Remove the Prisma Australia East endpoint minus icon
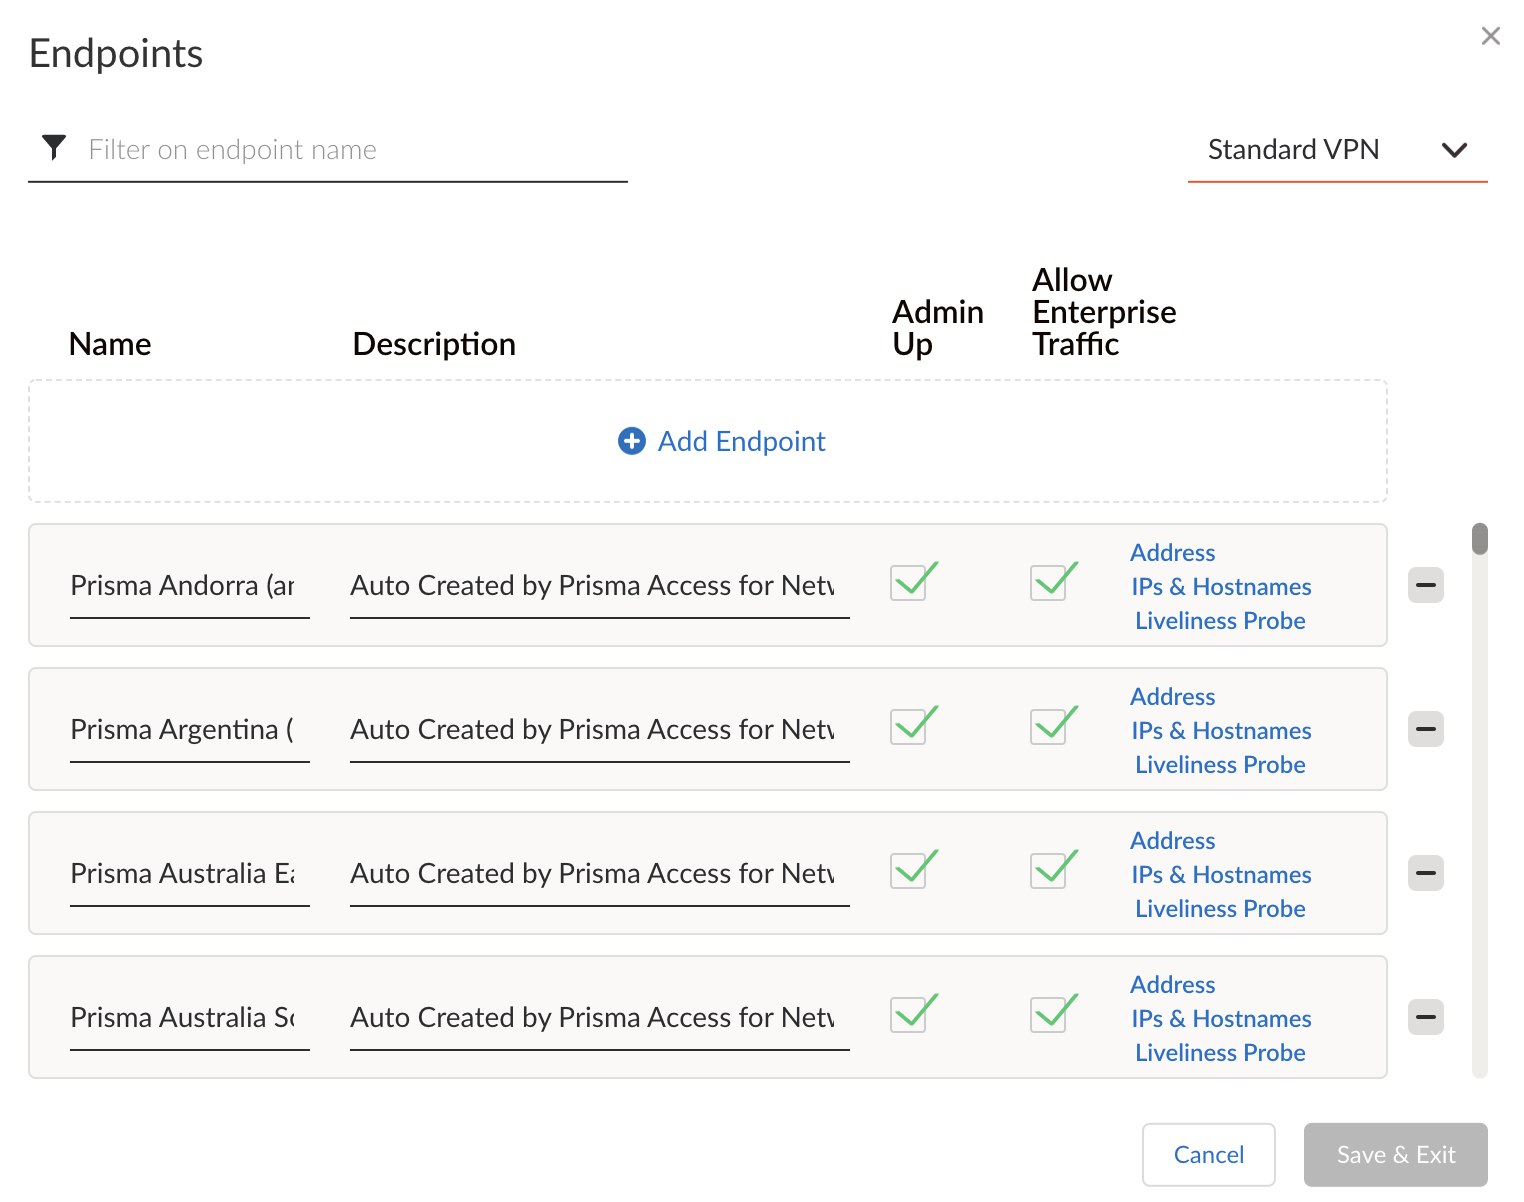The width and height of the screenshot is (1524, 1202). (1425, 873)
